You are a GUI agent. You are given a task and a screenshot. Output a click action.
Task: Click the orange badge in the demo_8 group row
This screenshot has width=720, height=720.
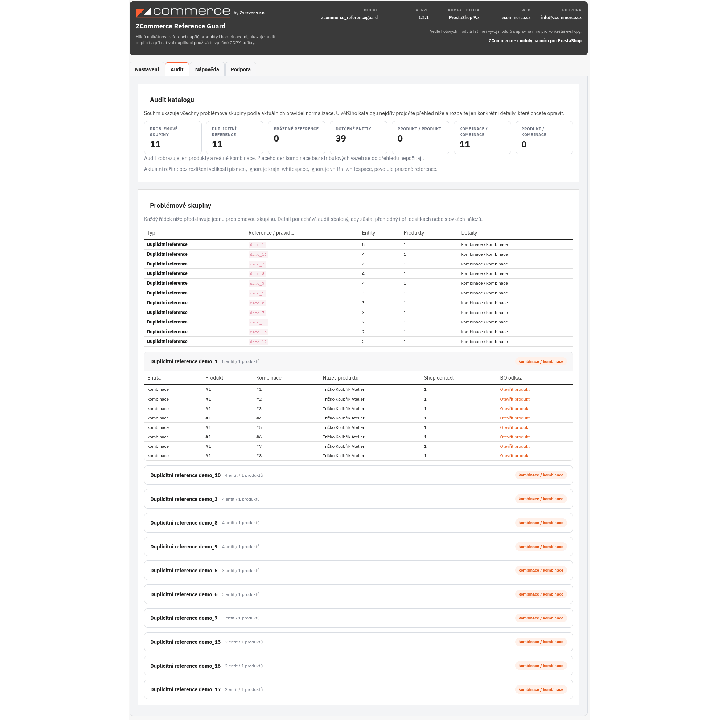(x=540, y=523)
